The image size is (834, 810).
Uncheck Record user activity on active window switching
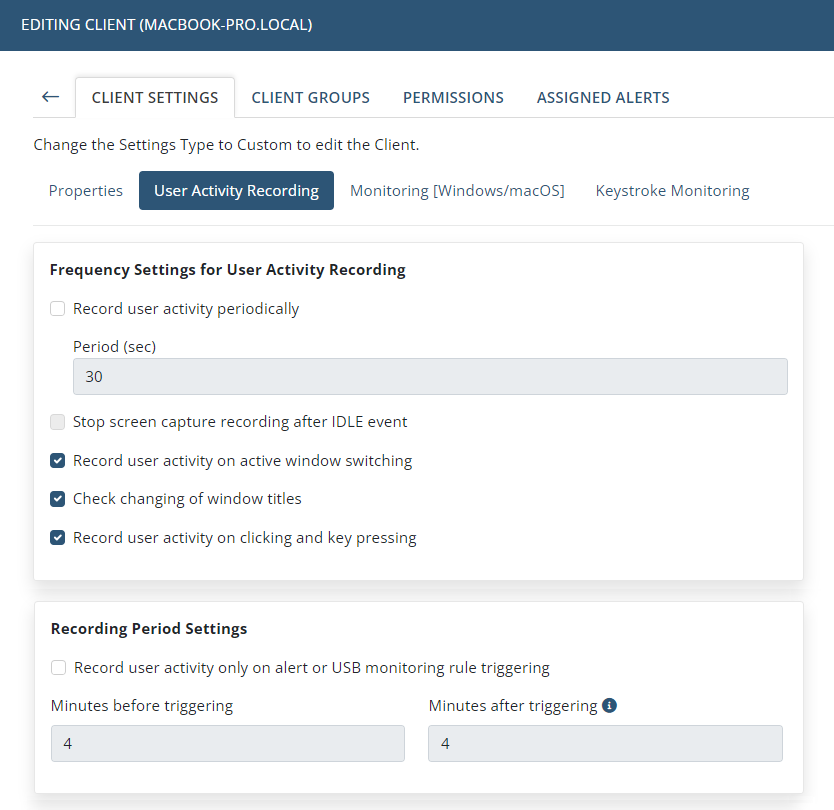pos(57,461)
